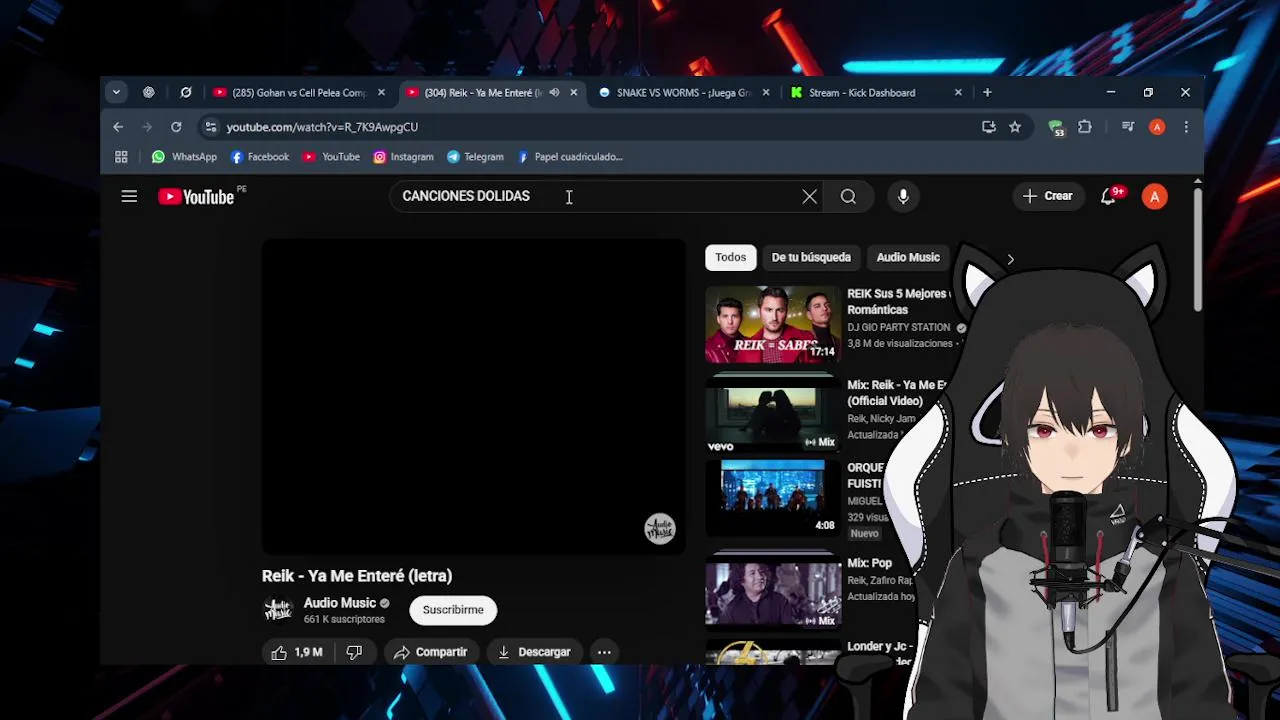Click the Compartir button

[430, 652]
